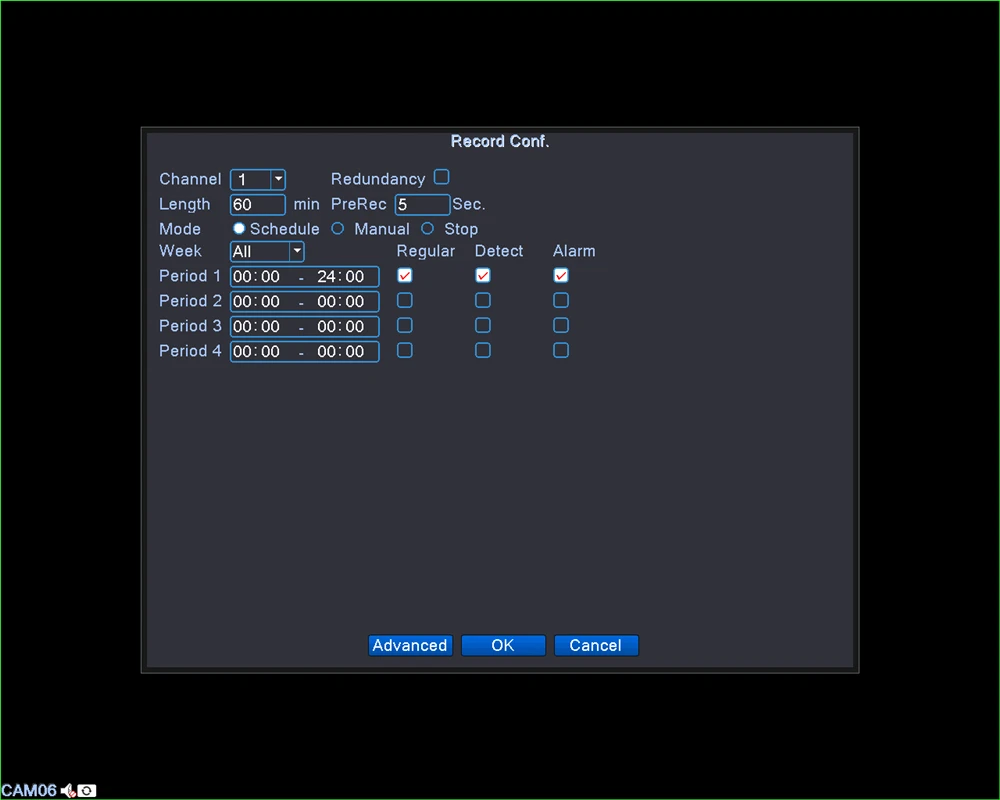Open the Channel dropdown
The width and height of the screenshot is (1000, 800).
pos(258,179)
